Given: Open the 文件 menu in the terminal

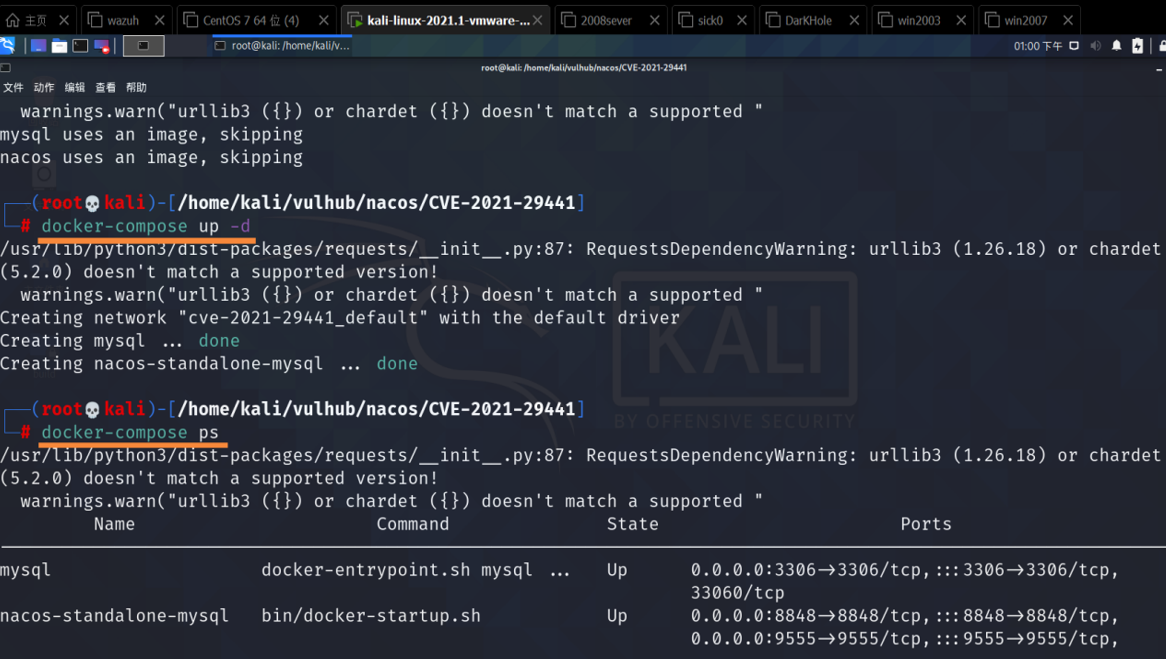Looking at the screenshot, I should (13, 88).
